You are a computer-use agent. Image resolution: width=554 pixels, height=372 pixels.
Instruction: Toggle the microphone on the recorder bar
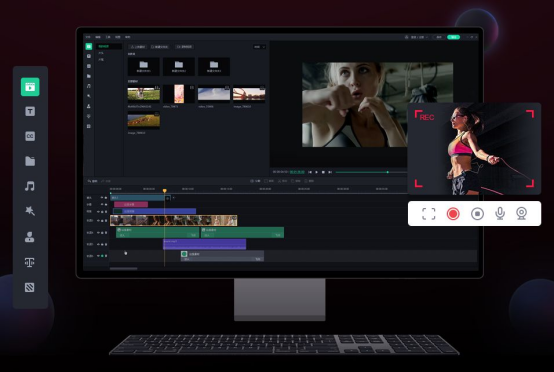click(x=500, y=213)
